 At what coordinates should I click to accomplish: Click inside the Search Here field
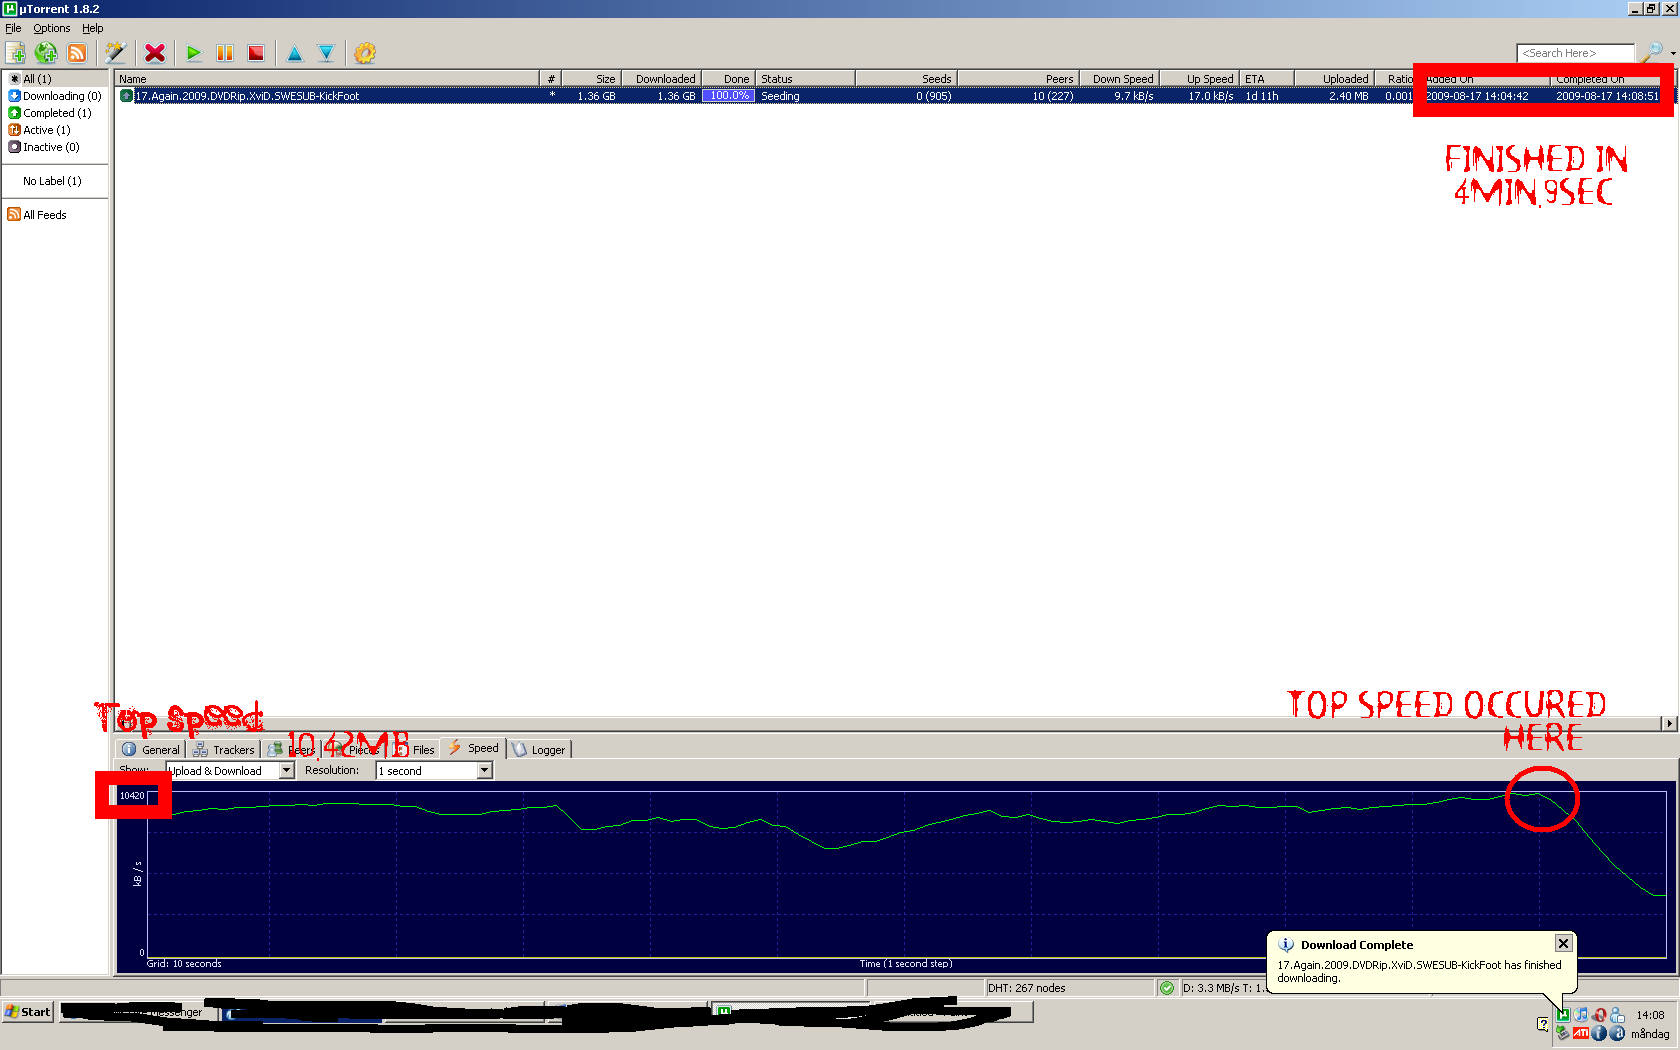point(1576,53)
